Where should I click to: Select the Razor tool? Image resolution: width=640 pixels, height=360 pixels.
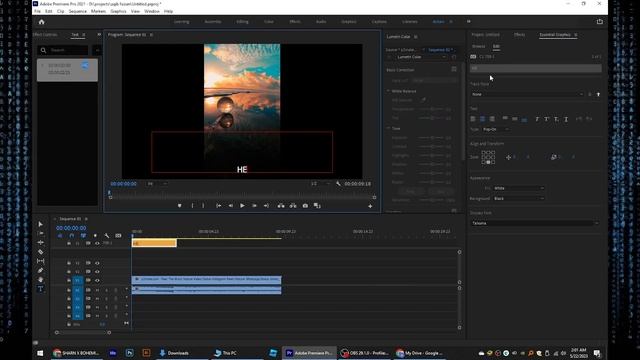(40, 252)
